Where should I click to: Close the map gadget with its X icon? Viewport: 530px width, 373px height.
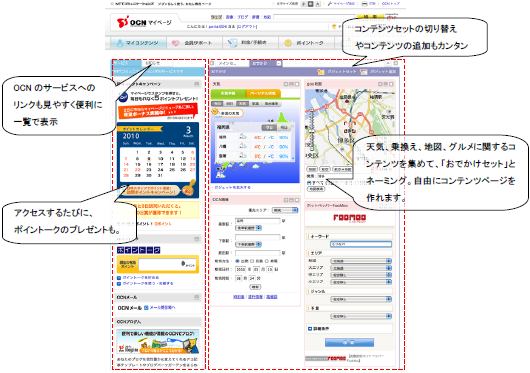(391, 84)
